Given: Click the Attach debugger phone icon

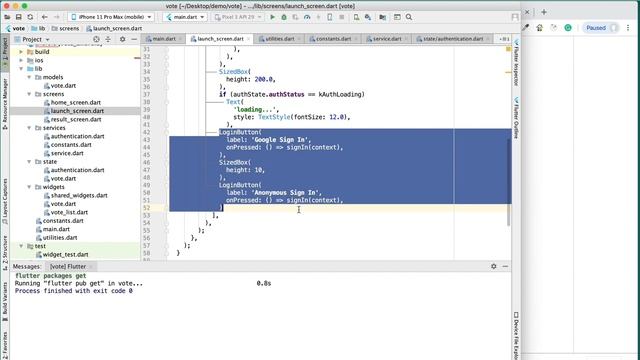Looking at the screenshot, I should tap(330, 17).
